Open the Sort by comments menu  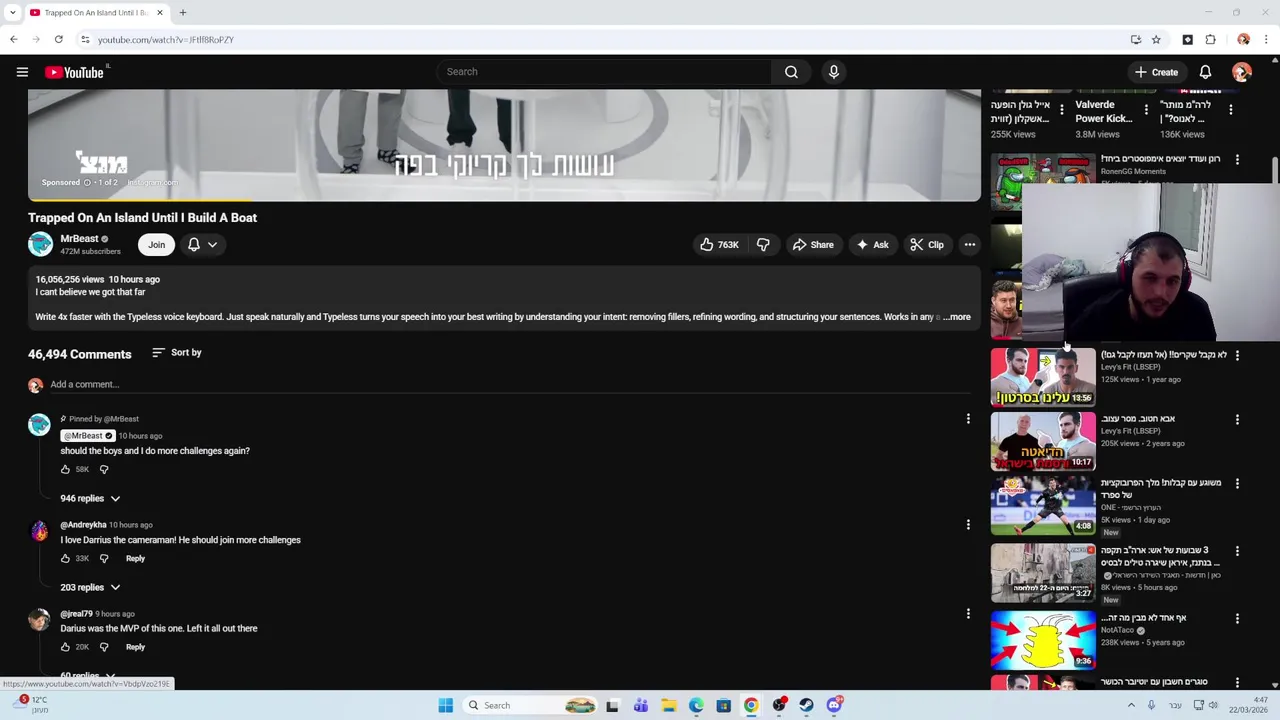[x=176, y=353]
